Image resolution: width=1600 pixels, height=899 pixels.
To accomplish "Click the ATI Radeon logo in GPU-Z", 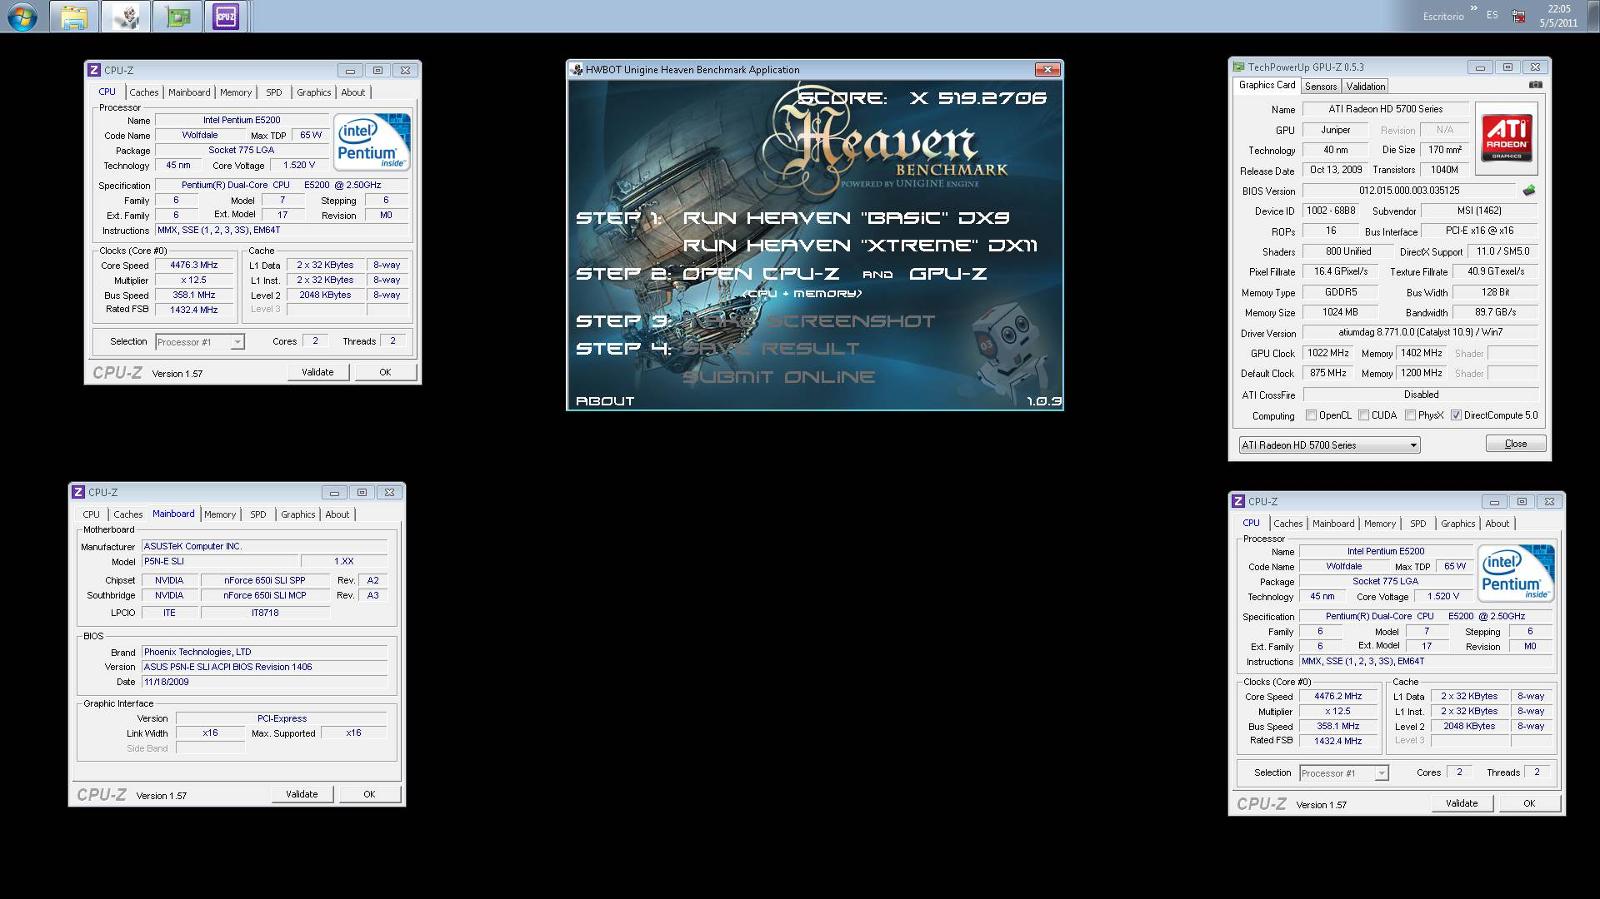I will (1506, 137).
